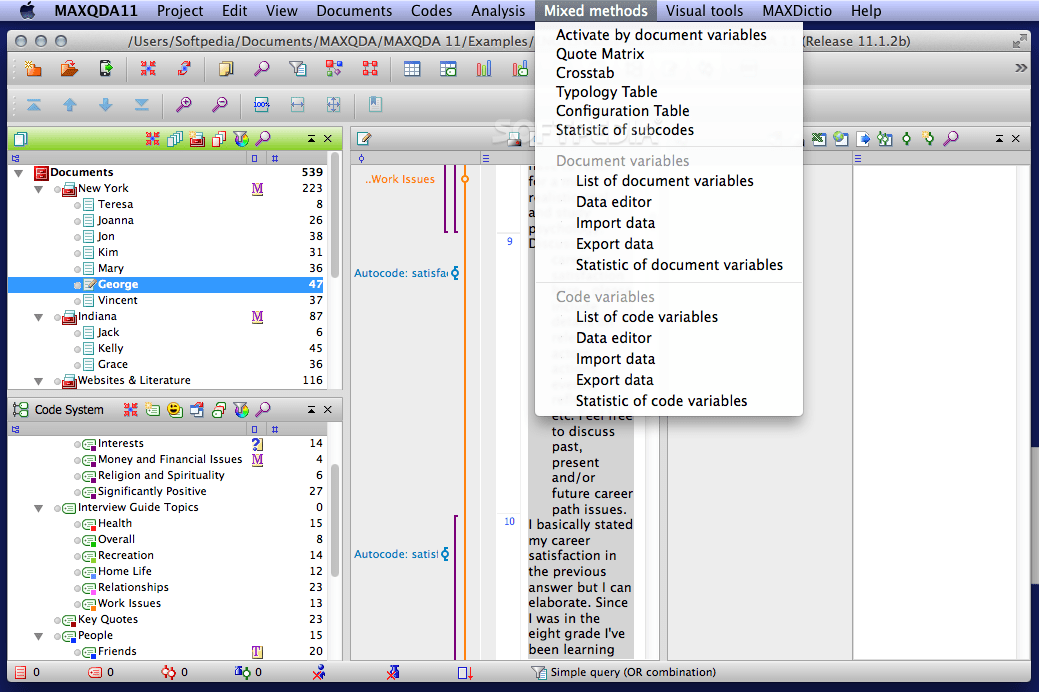
Task: Collapse the Websites & Literature group
Action: pyautogui.click(x=38, y=381)
